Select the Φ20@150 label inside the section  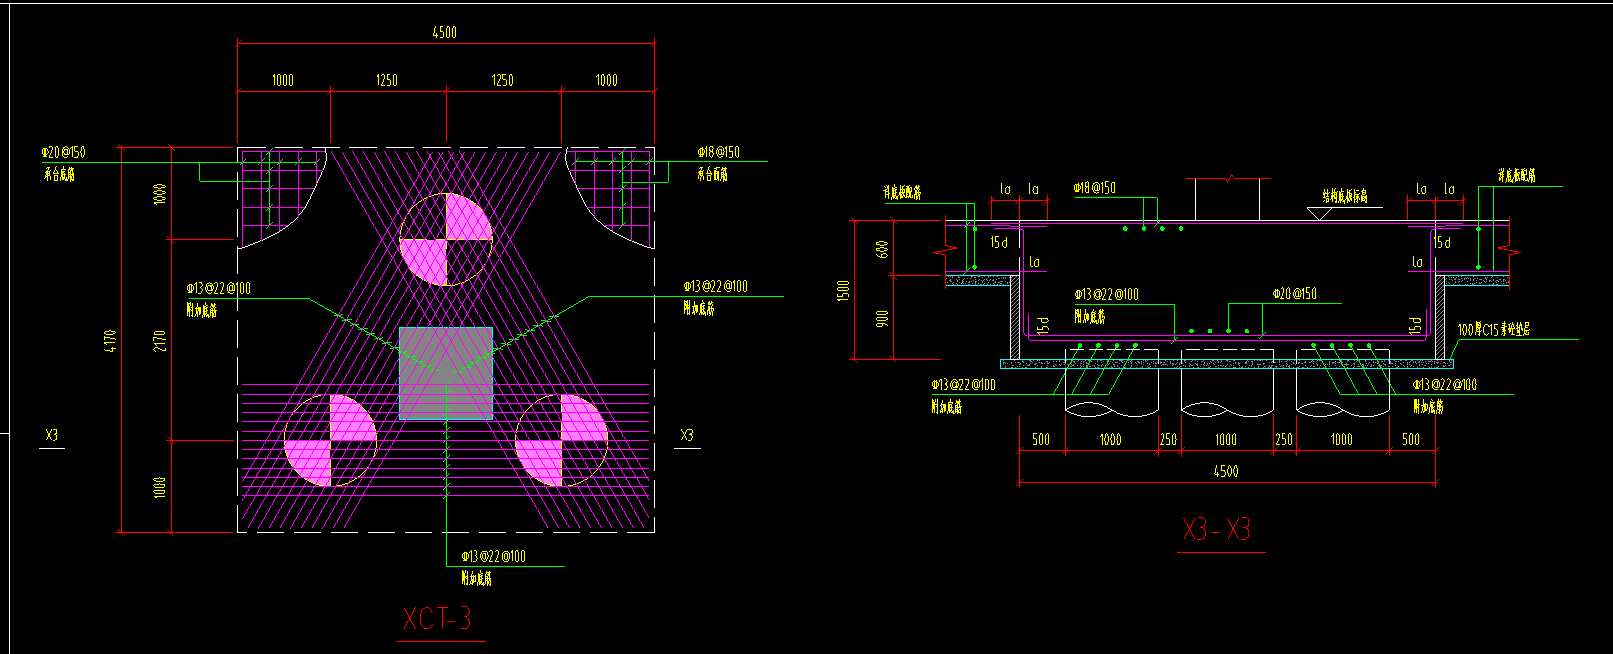[x=1295, y=294]
